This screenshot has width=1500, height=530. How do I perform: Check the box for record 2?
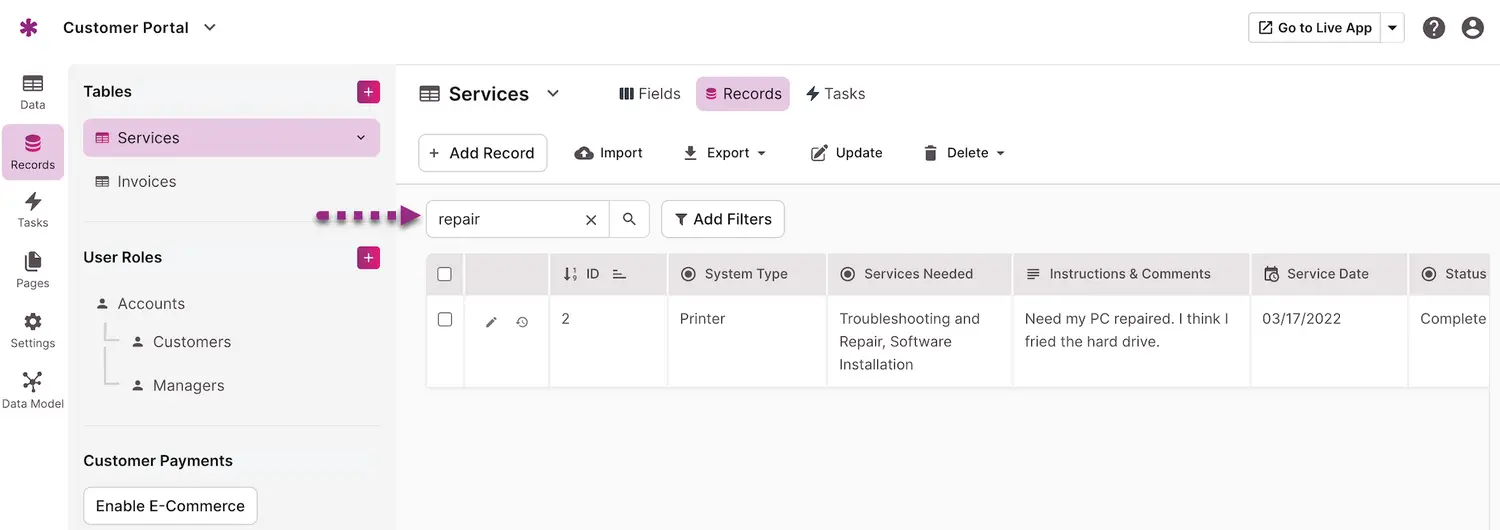[445, 320]
